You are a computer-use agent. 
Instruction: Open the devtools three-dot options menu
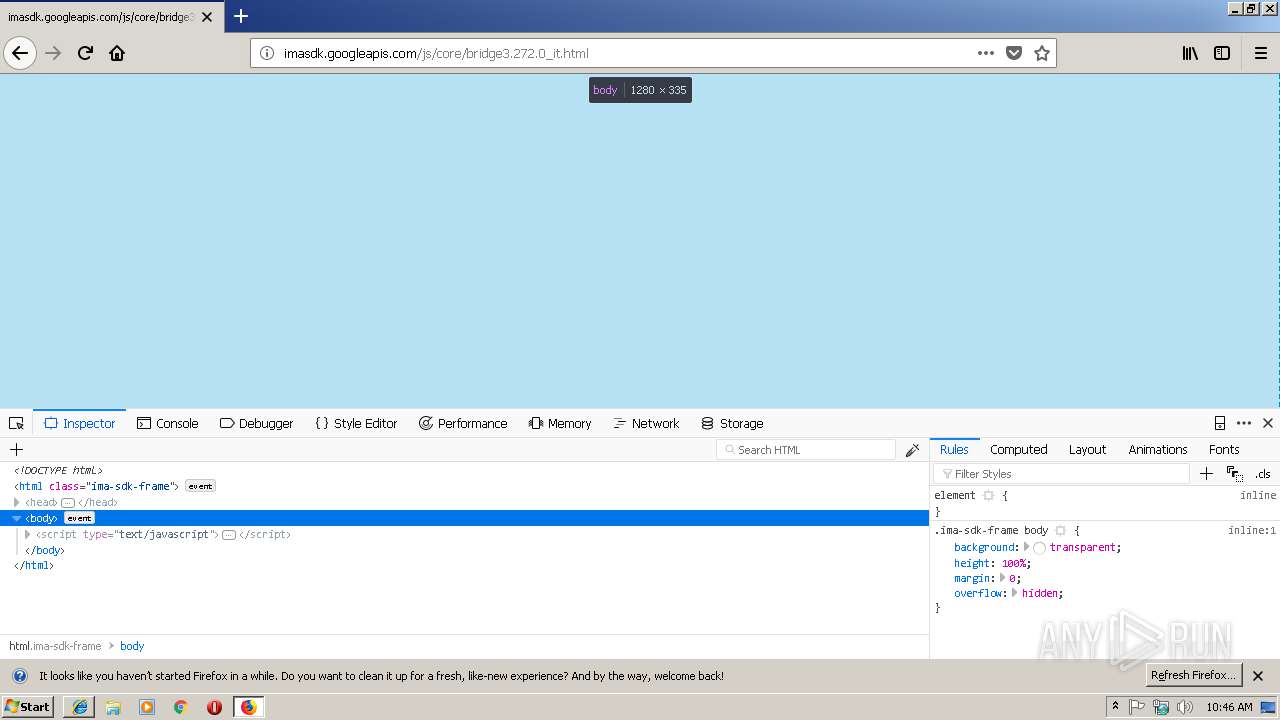[1244, 423]
